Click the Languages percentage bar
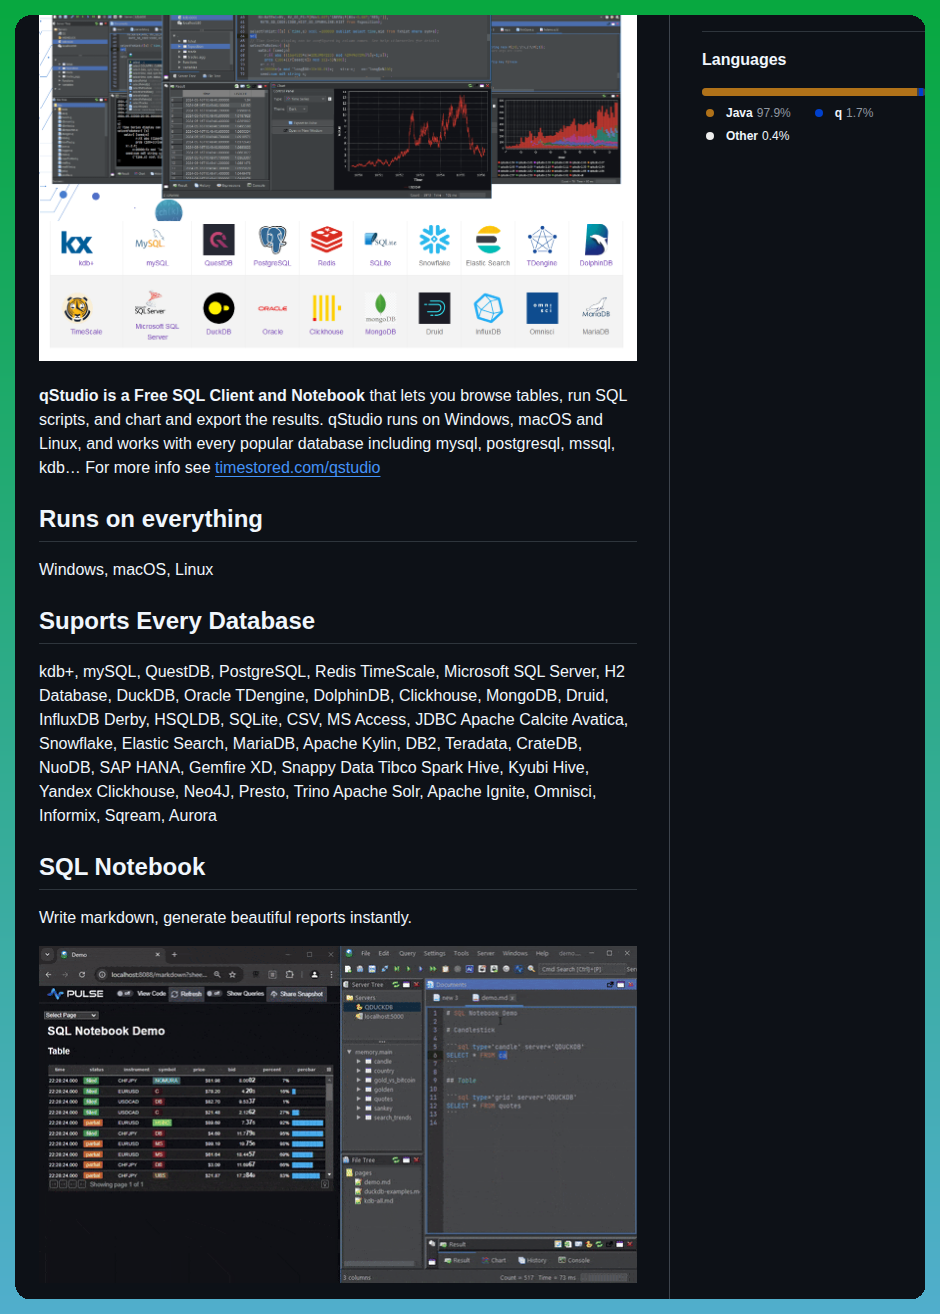Screen dimensions: 940x1314 [813, 92]
